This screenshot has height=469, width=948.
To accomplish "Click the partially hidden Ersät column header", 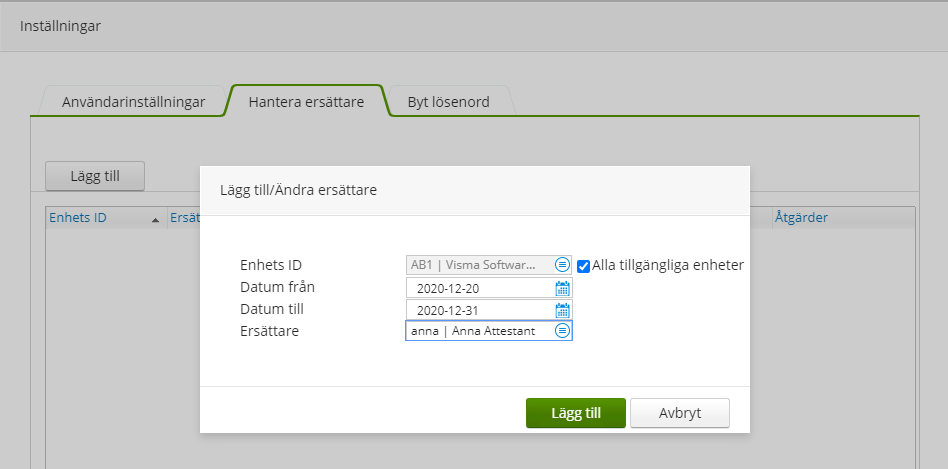I will (183, 218).
